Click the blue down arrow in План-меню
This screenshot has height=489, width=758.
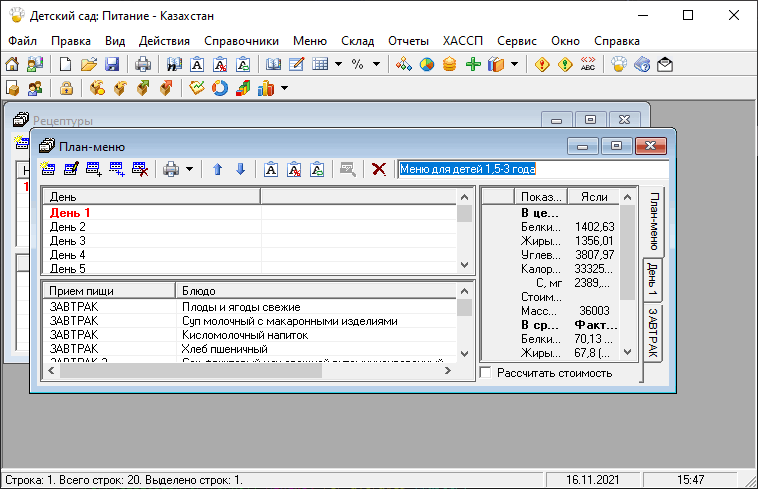[240, 169]
